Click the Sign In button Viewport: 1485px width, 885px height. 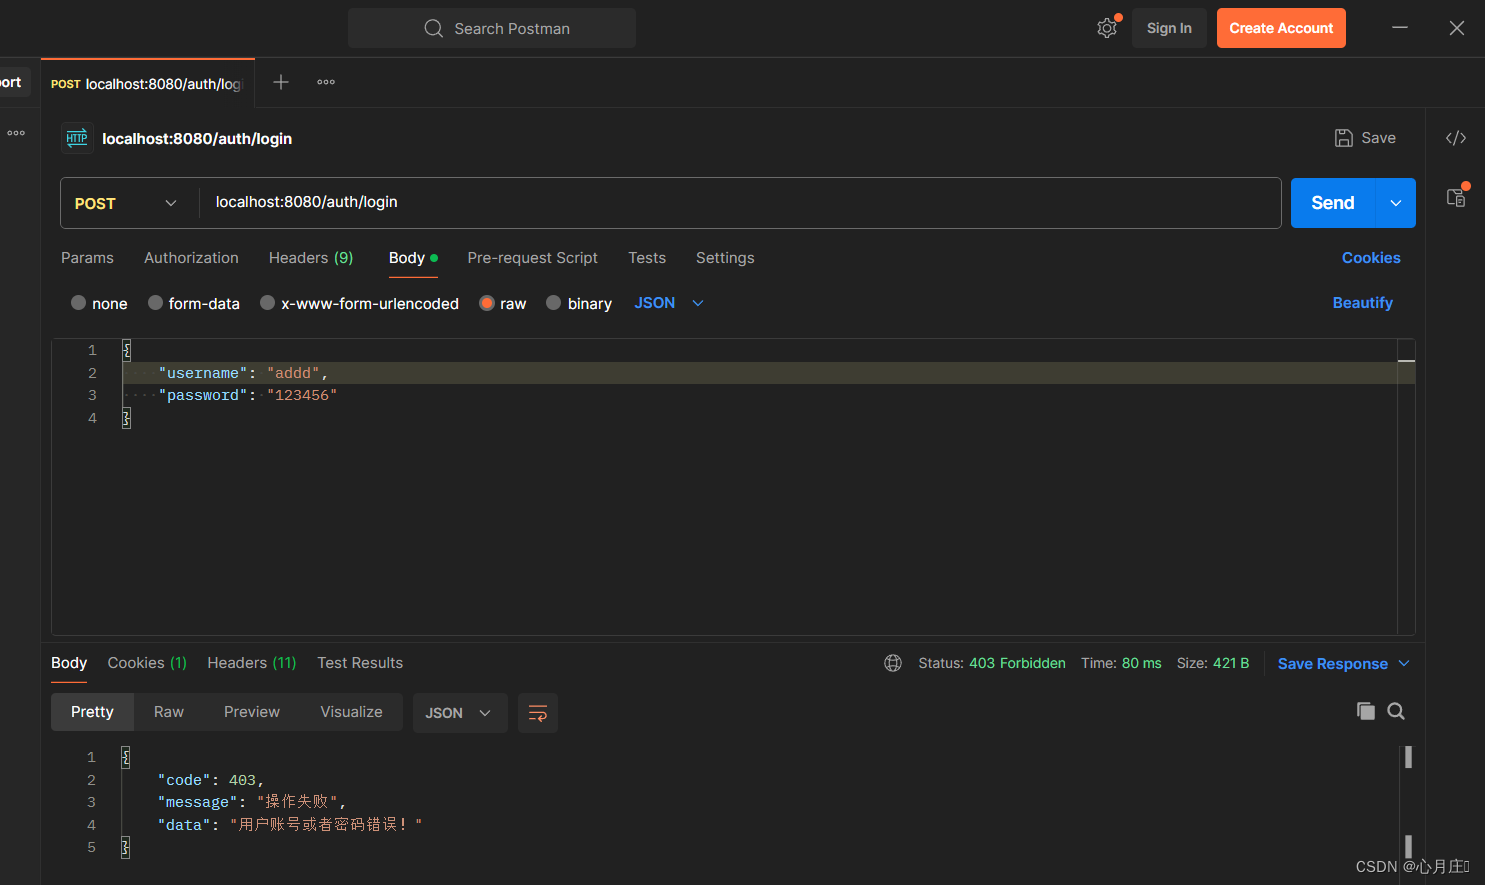click(1169, 28)
